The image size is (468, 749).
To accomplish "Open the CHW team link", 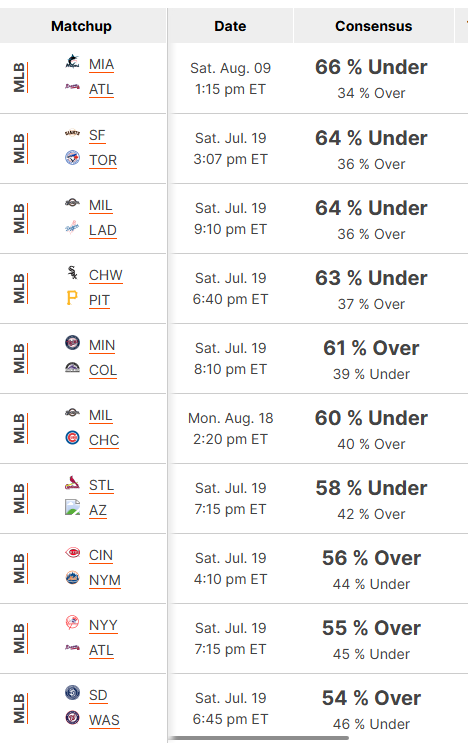I will (106, 276).
